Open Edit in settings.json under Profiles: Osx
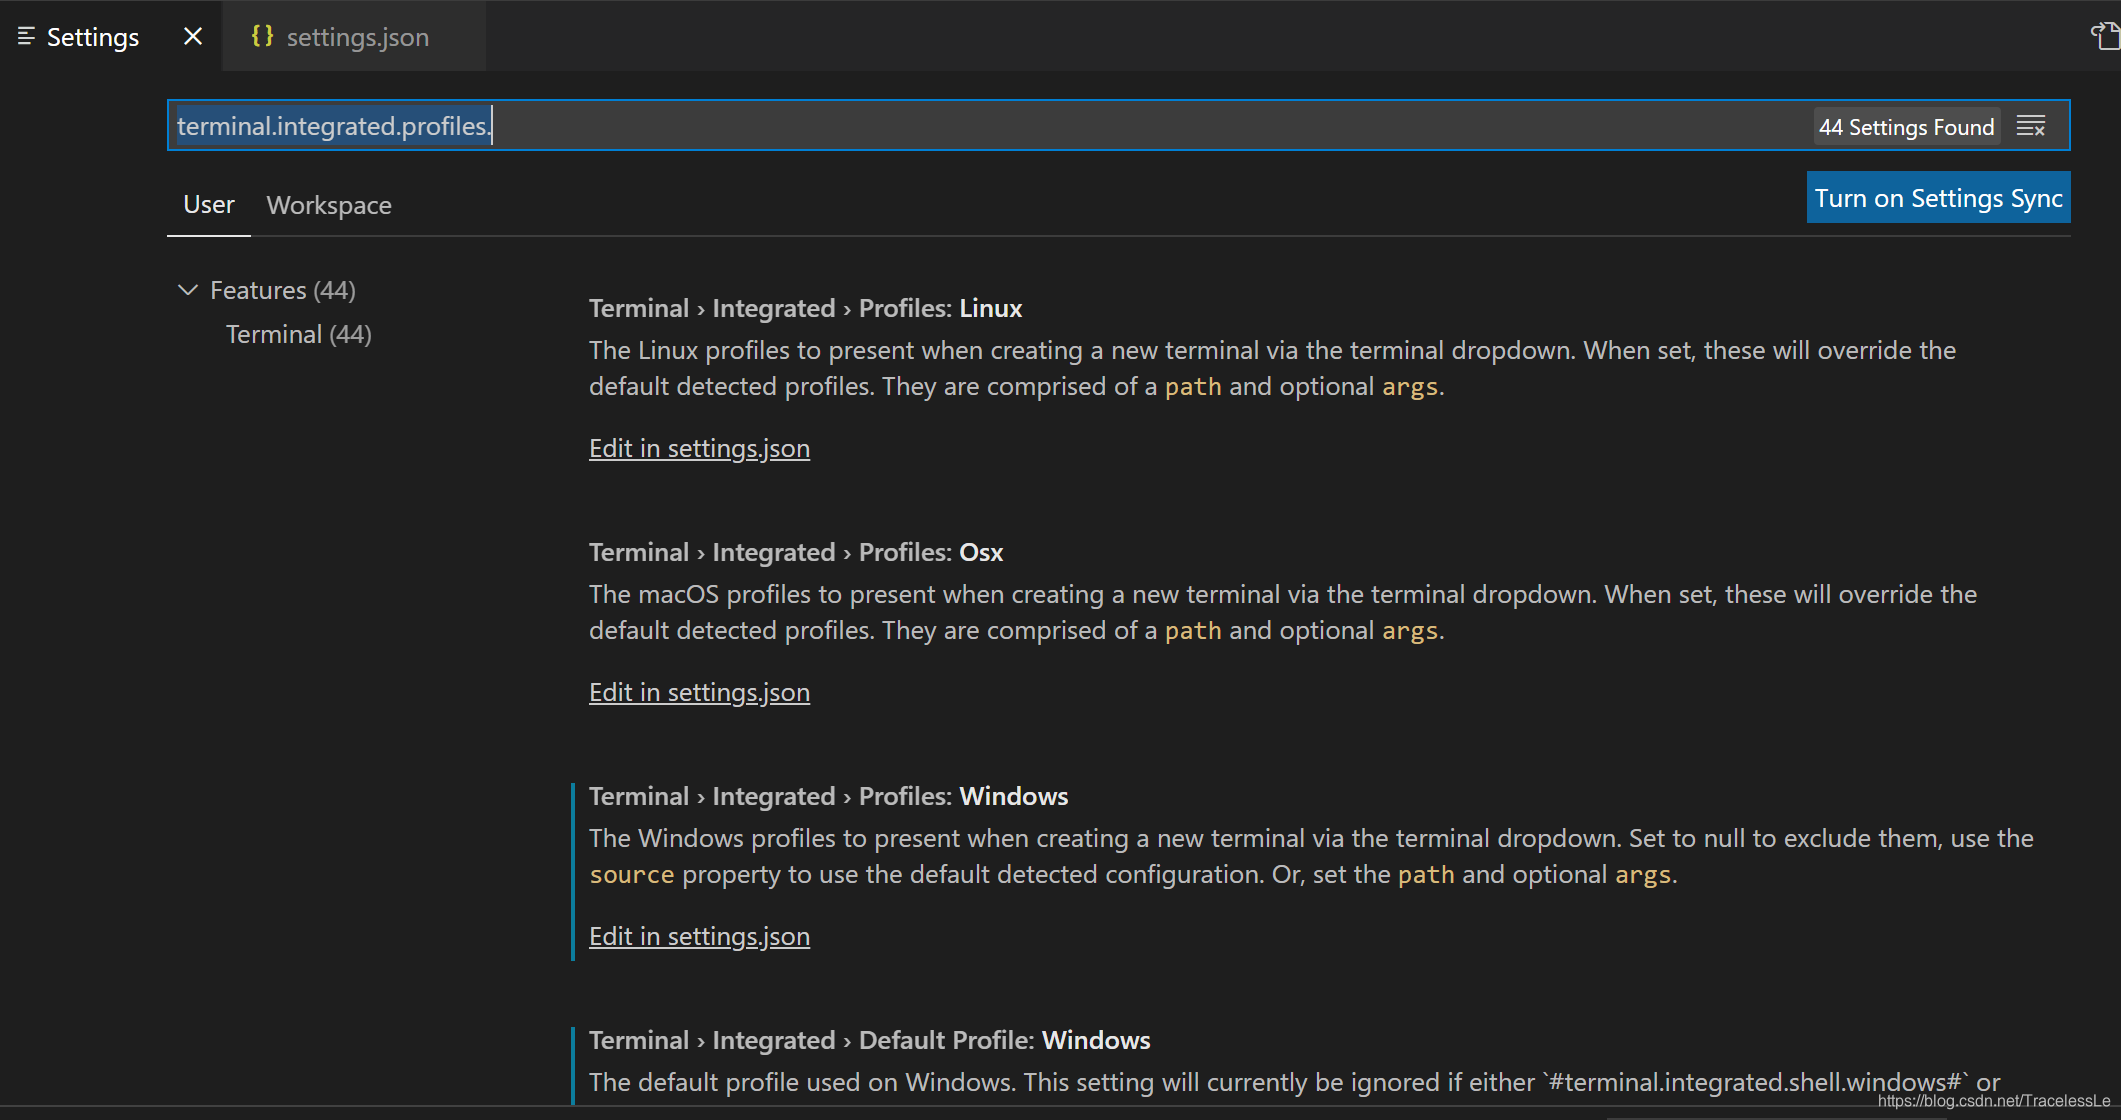 (x=699, y=692)
